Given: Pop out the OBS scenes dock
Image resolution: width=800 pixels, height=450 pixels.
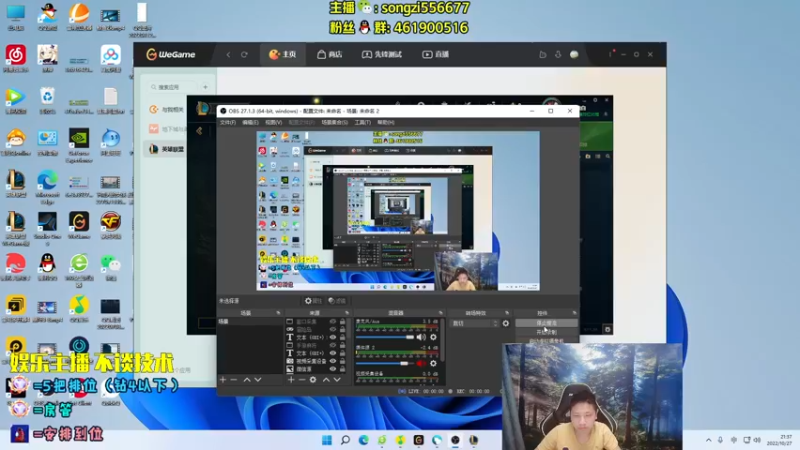Looking at the screenshot, I should pos(278,313).
